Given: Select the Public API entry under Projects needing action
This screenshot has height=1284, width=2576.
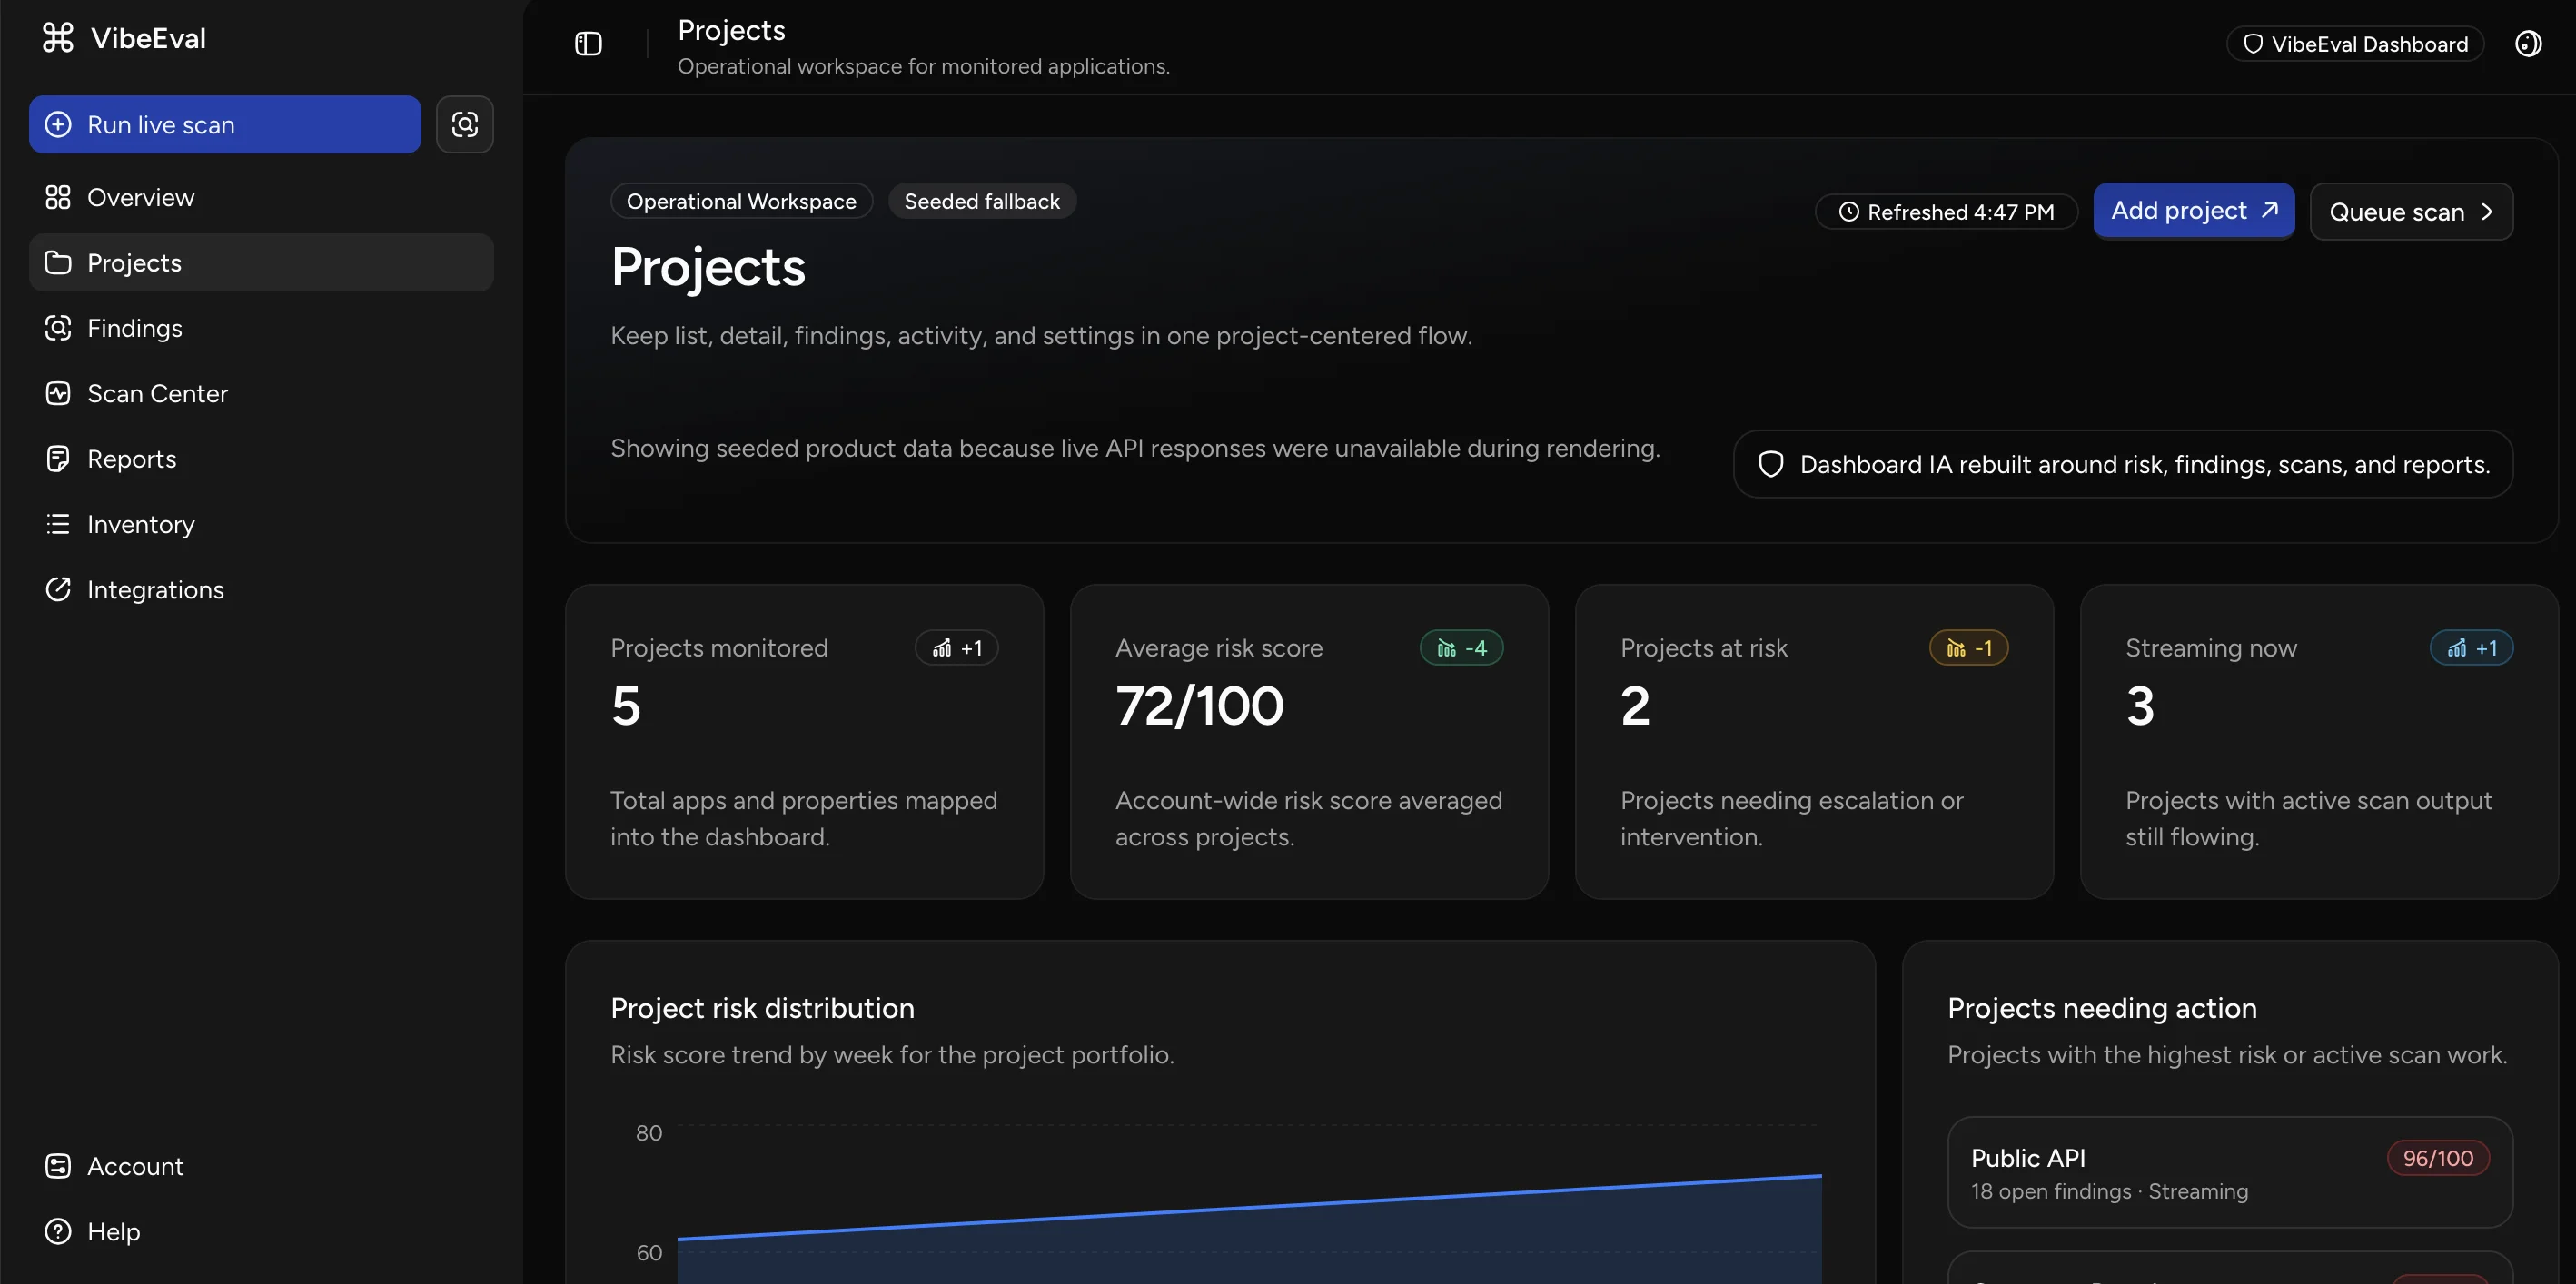Looking at the screenshot, I should (x=2228, y=1172).
